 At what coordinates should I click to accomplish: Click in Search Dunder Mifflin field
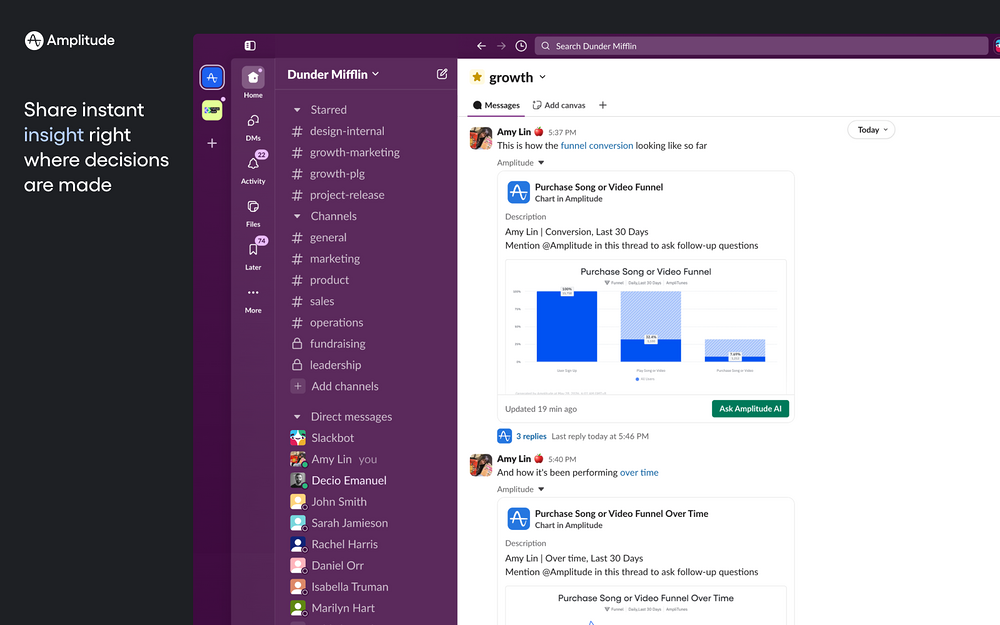[x=761, y=46]
